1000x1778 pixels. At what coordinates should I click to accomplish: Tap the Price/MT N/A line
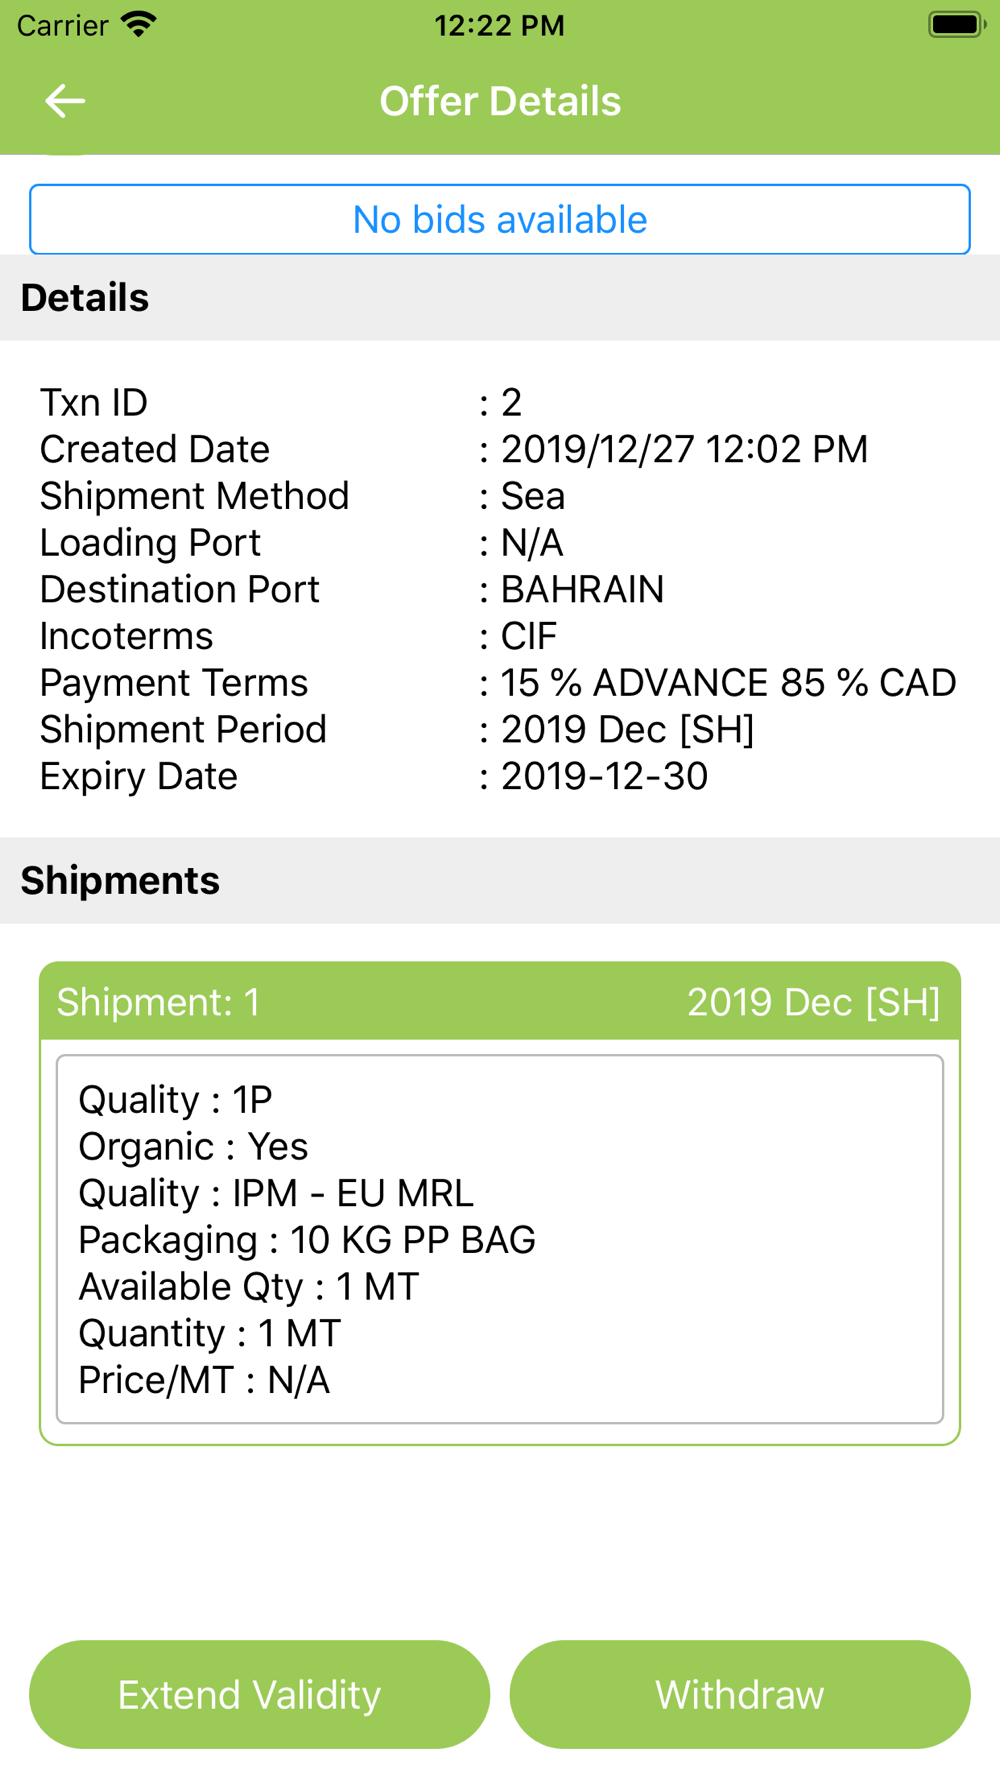click(x=204, y=1380)
